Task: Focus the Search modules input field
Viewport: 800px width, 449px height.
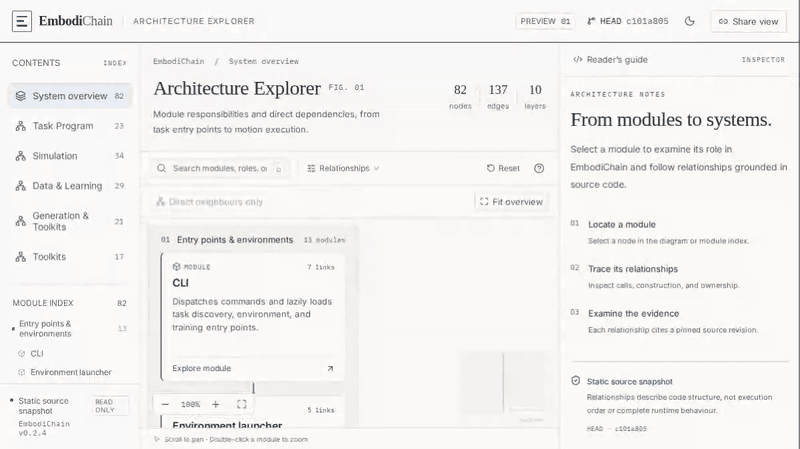Action: (x=220, y=168)
